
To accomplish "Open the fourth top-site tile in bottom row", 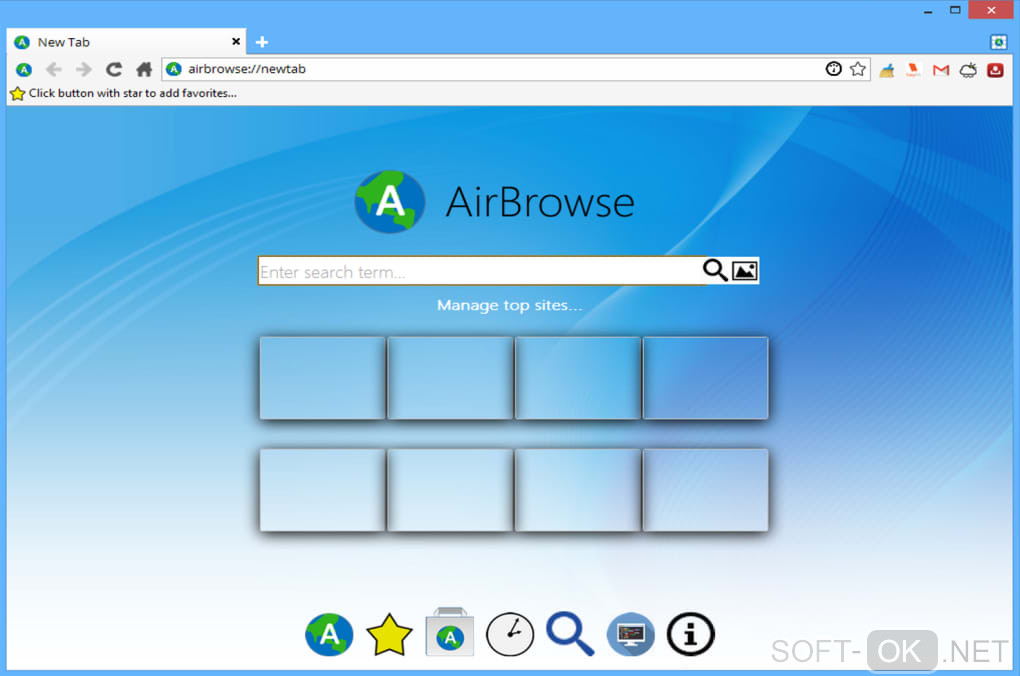I will tap(706, 490).
